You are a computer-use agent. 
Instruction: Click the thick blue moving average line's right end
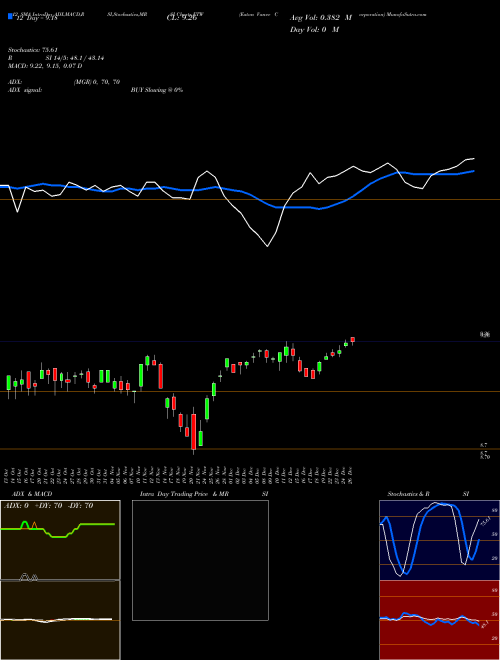[474, 171]
